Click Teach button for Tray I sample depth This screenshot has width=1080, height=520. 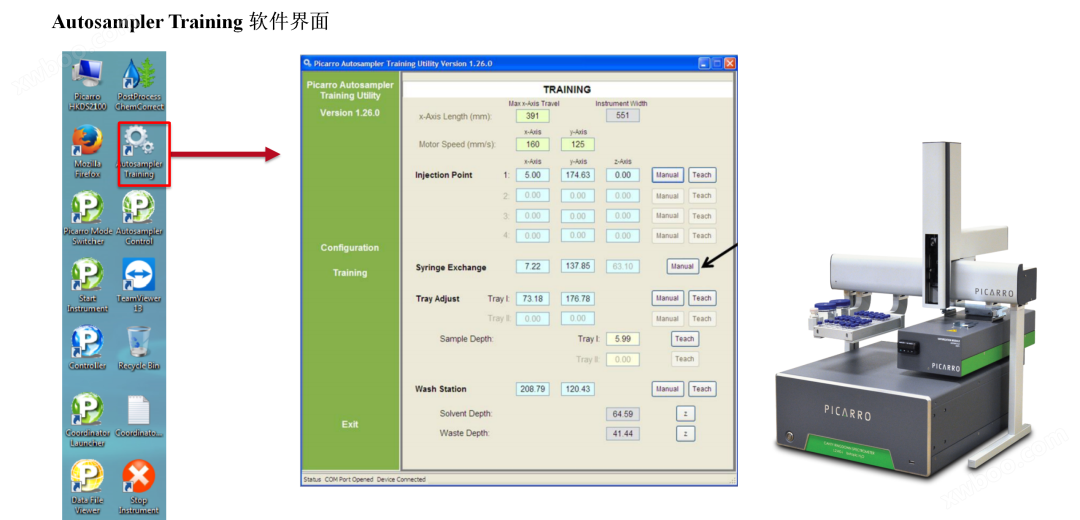click(x=685, y=339)
